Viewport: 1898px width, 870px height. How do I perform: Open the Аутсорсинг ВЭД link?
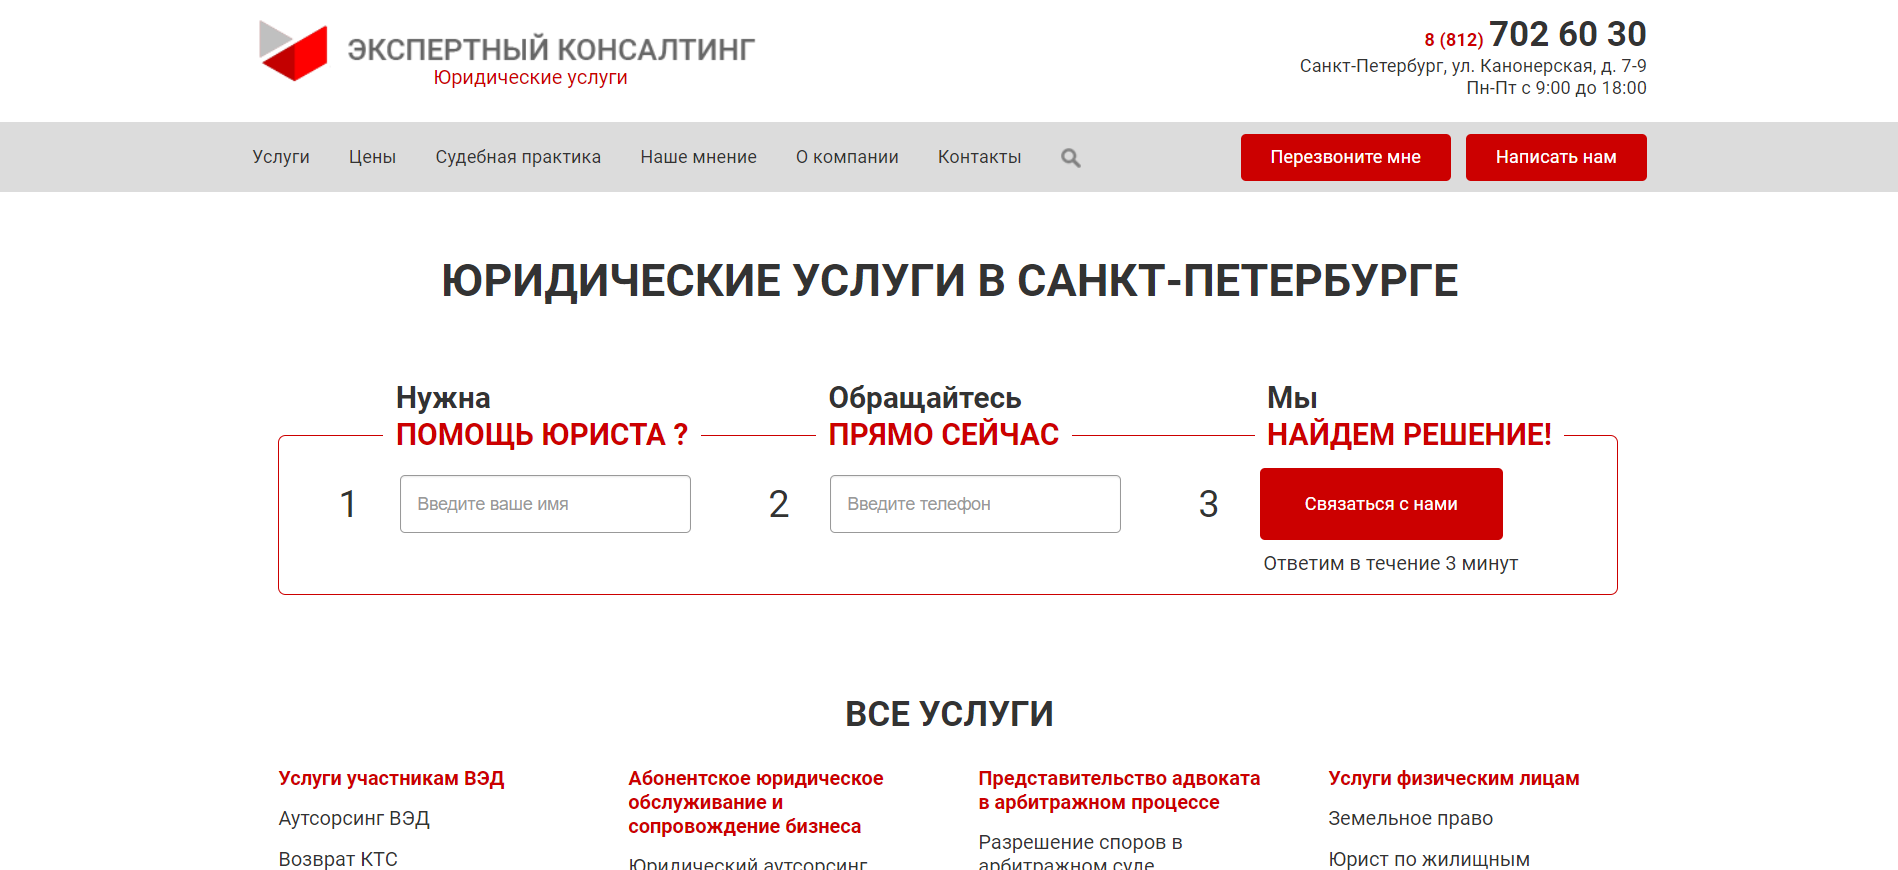(354, 818)
